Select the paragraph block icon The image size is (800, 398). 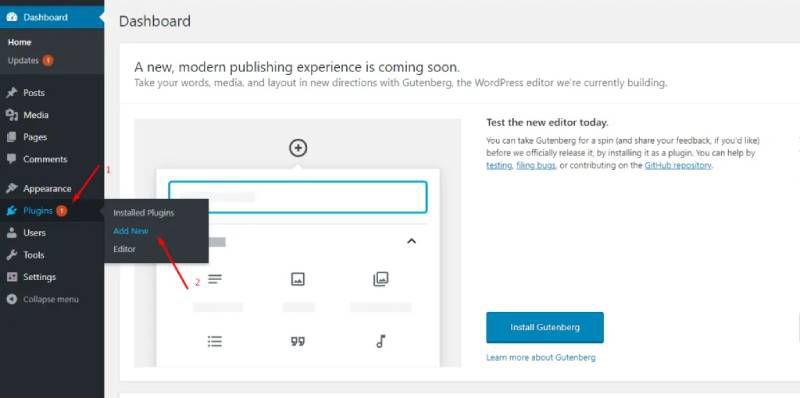click(x=215, y=279)
